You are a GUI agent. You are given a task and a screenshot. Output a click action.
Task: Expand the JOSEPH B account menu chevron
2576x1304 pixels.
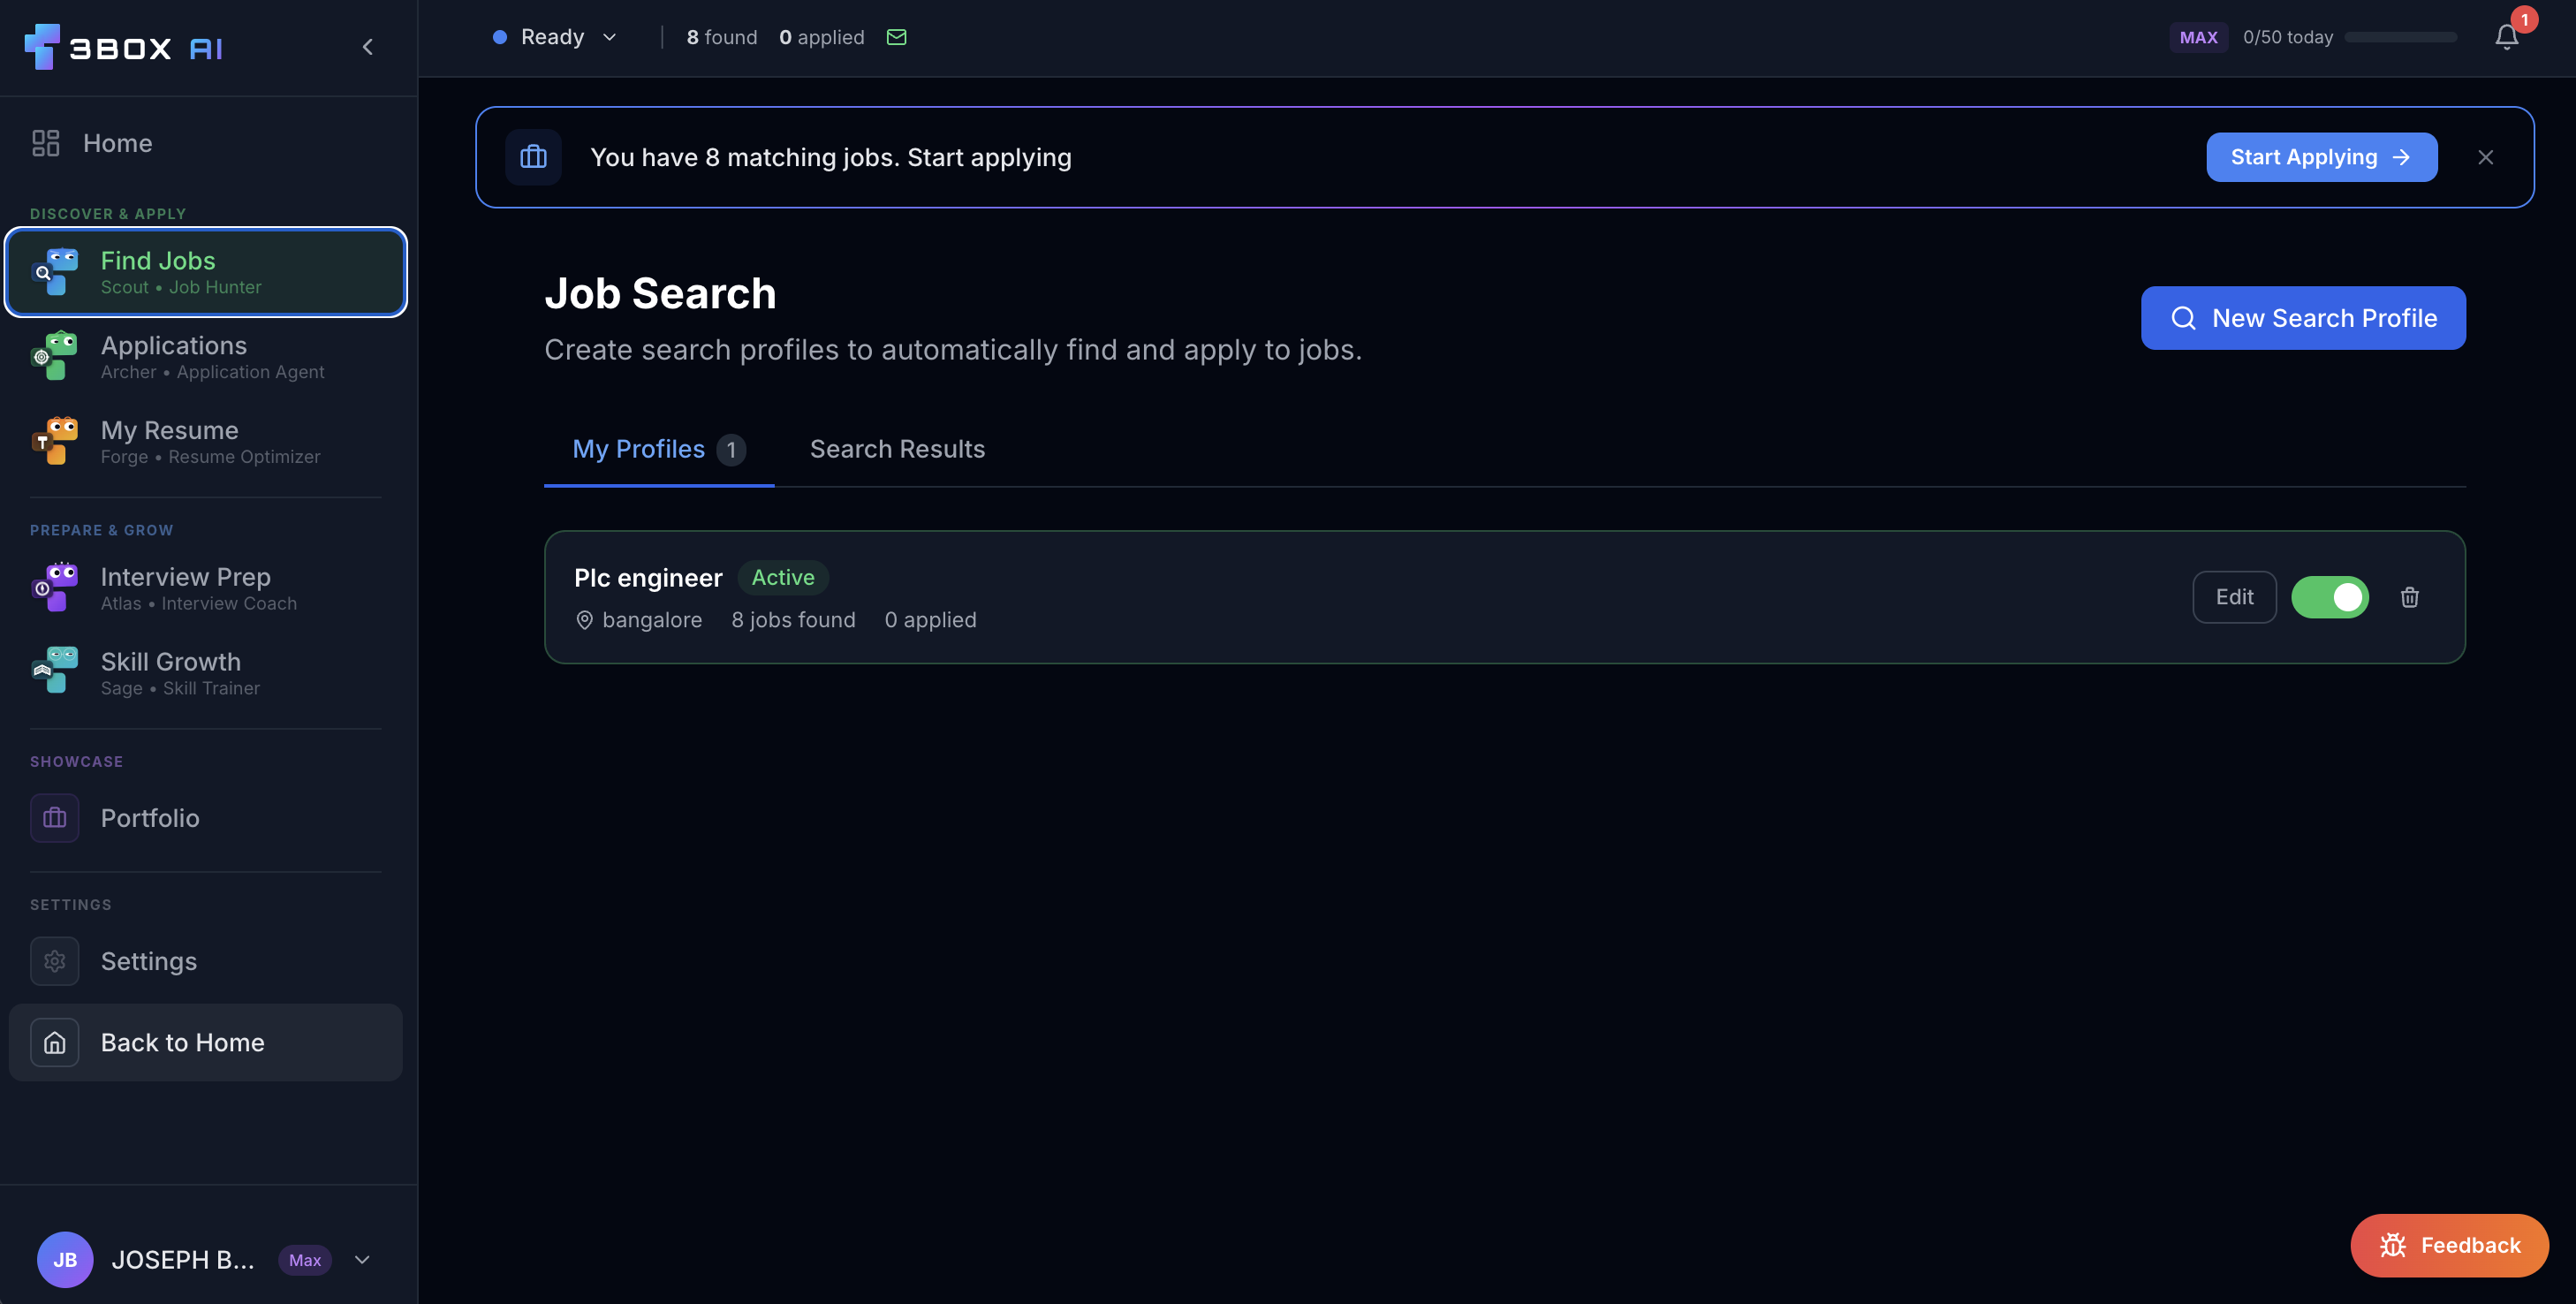[362, 1260]
